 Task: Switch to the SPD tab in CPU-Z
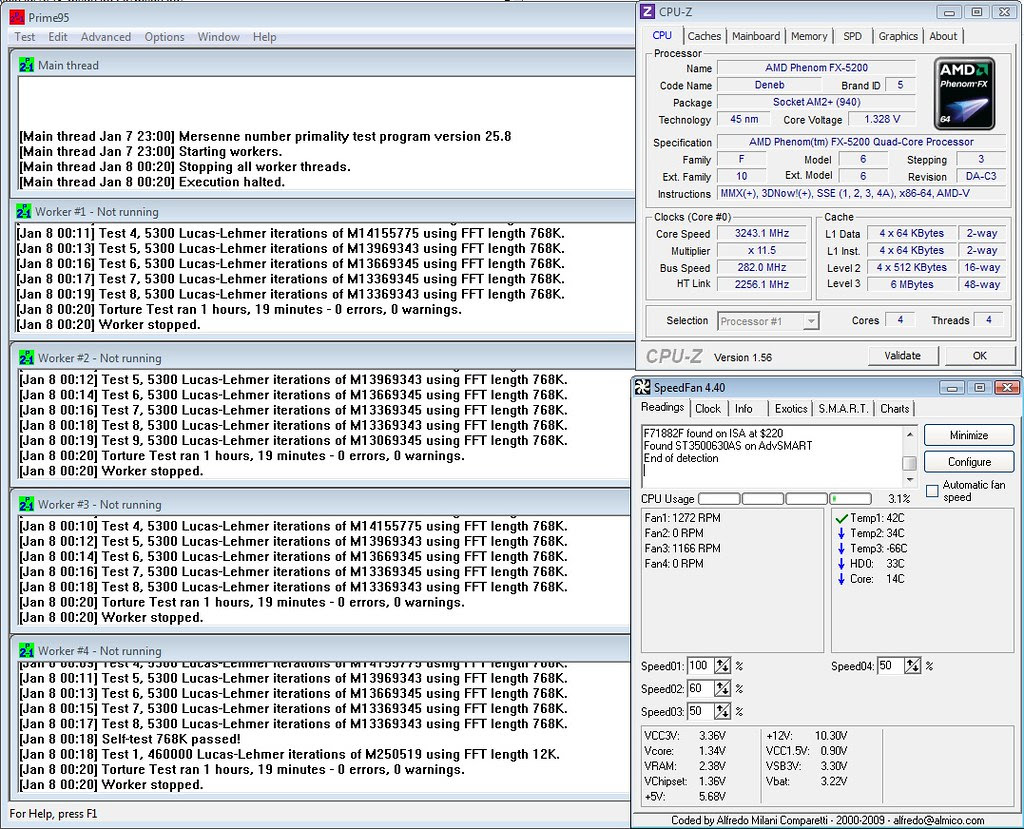852,37
